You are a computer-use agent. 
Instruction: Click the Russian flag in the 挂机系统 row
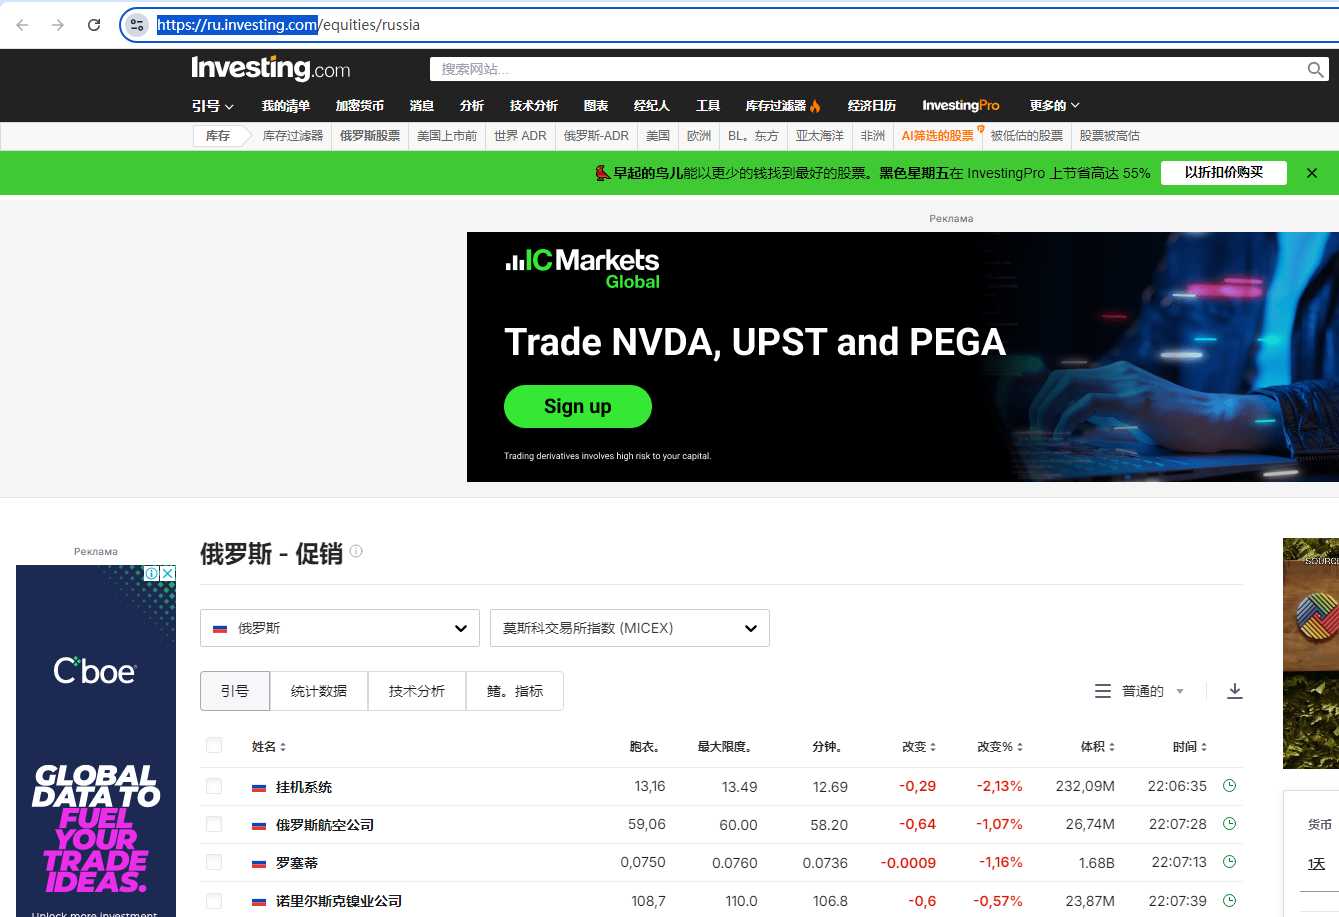259,788
